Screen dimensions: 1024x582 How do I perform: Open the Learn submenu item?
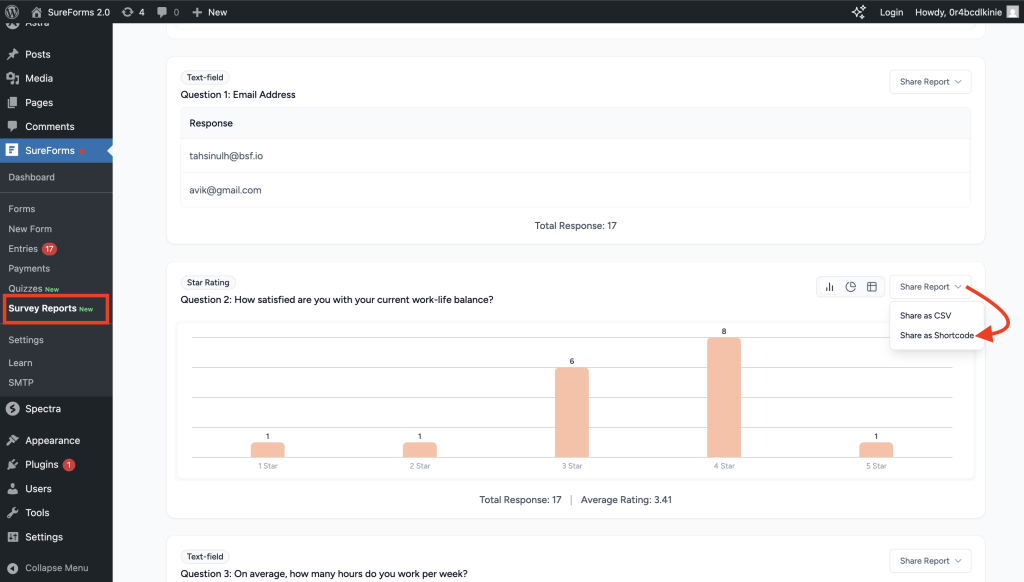pyautogui.click(x=20, y=363)
